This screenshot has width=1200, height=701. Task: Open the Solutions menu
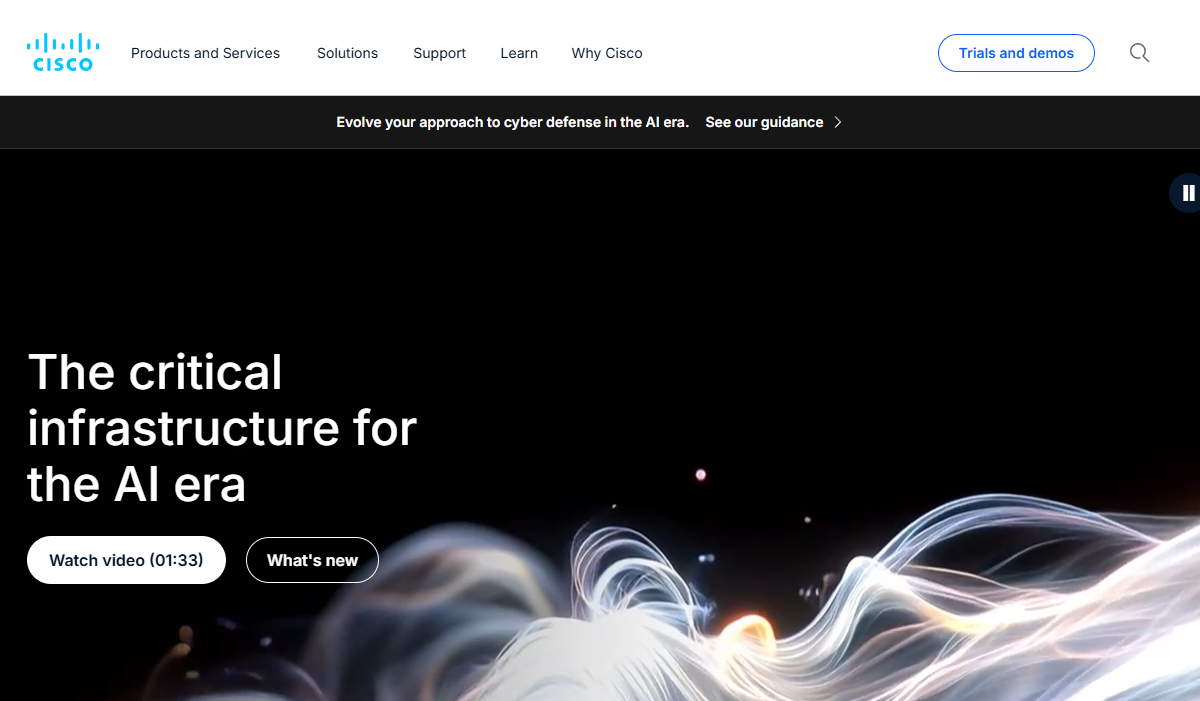(347, 53)
